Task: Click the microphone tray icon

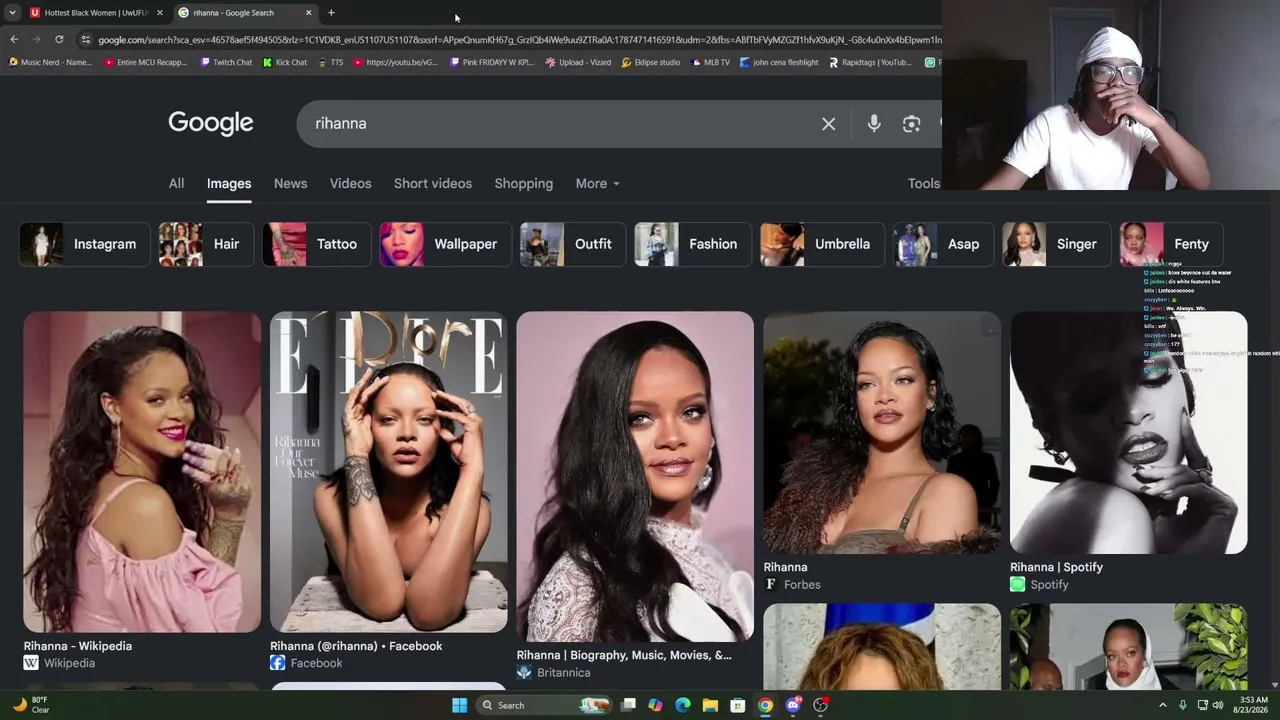Action: click(x=1183, y=705)
